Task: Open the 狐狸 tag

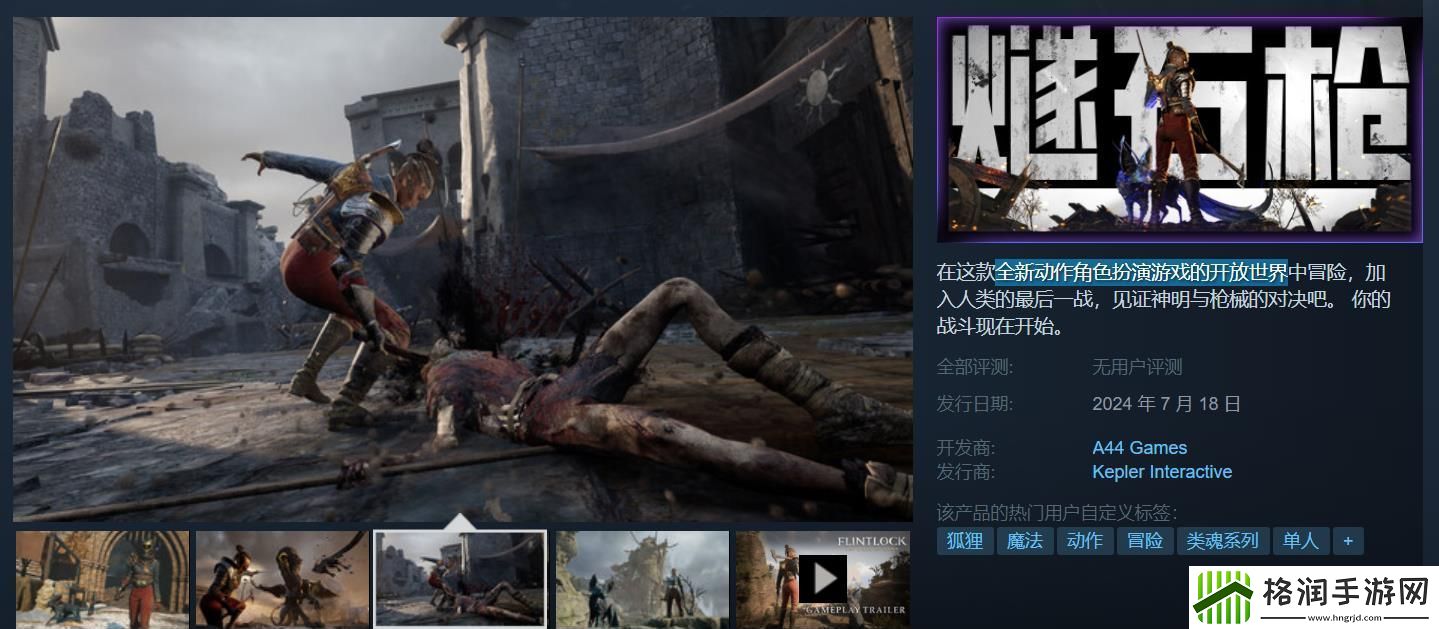Action: click(965, 541)
